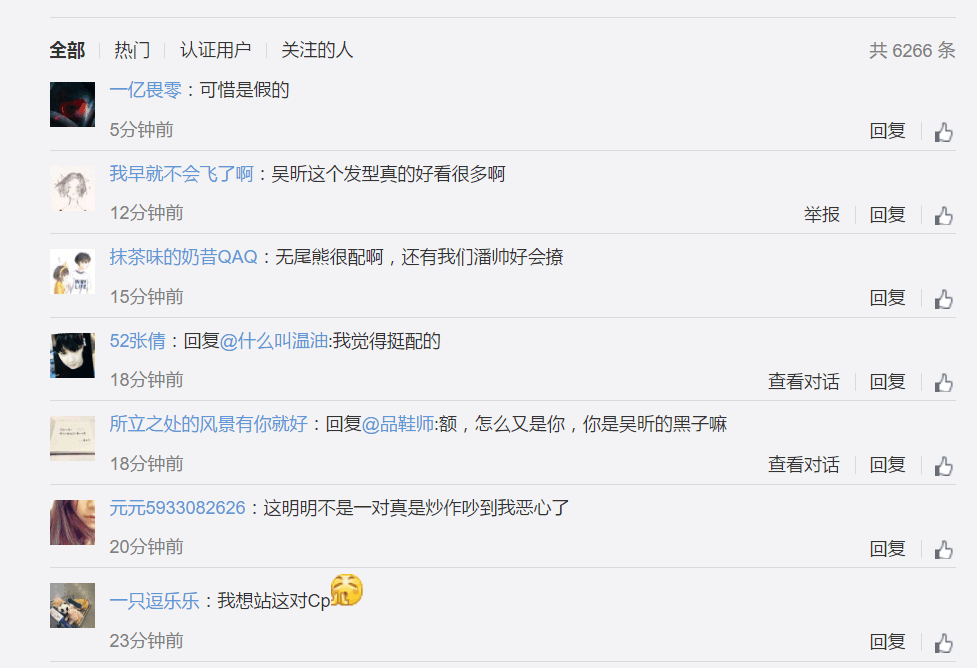This screenshot has width=977, height=668.
Task: Report comment with 举报 link
Action: (x=822, y=215)
